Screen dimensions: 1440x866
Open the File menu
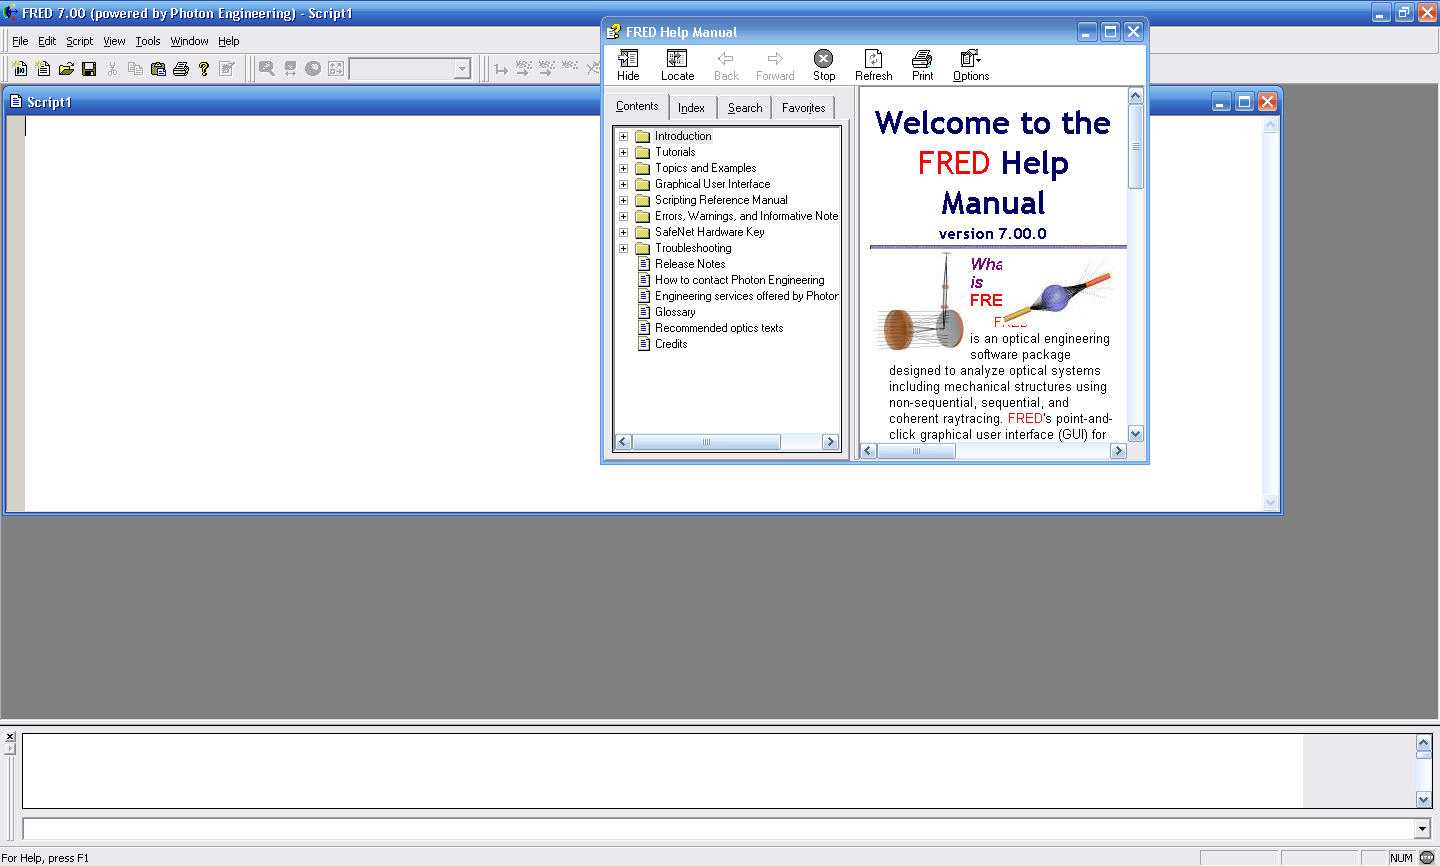tap(20, 41)
